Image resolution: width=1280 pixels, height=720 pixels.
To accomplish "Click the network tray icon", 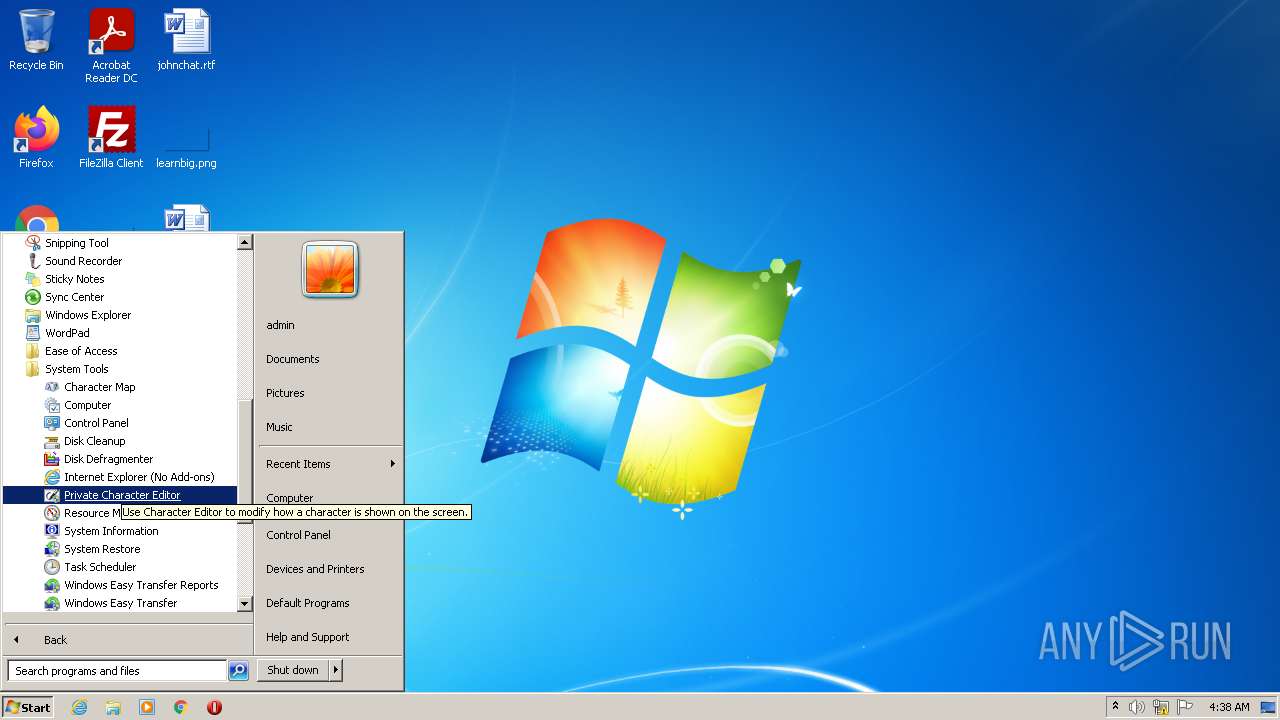I will pyautogui.click(x=1161, y=707).
